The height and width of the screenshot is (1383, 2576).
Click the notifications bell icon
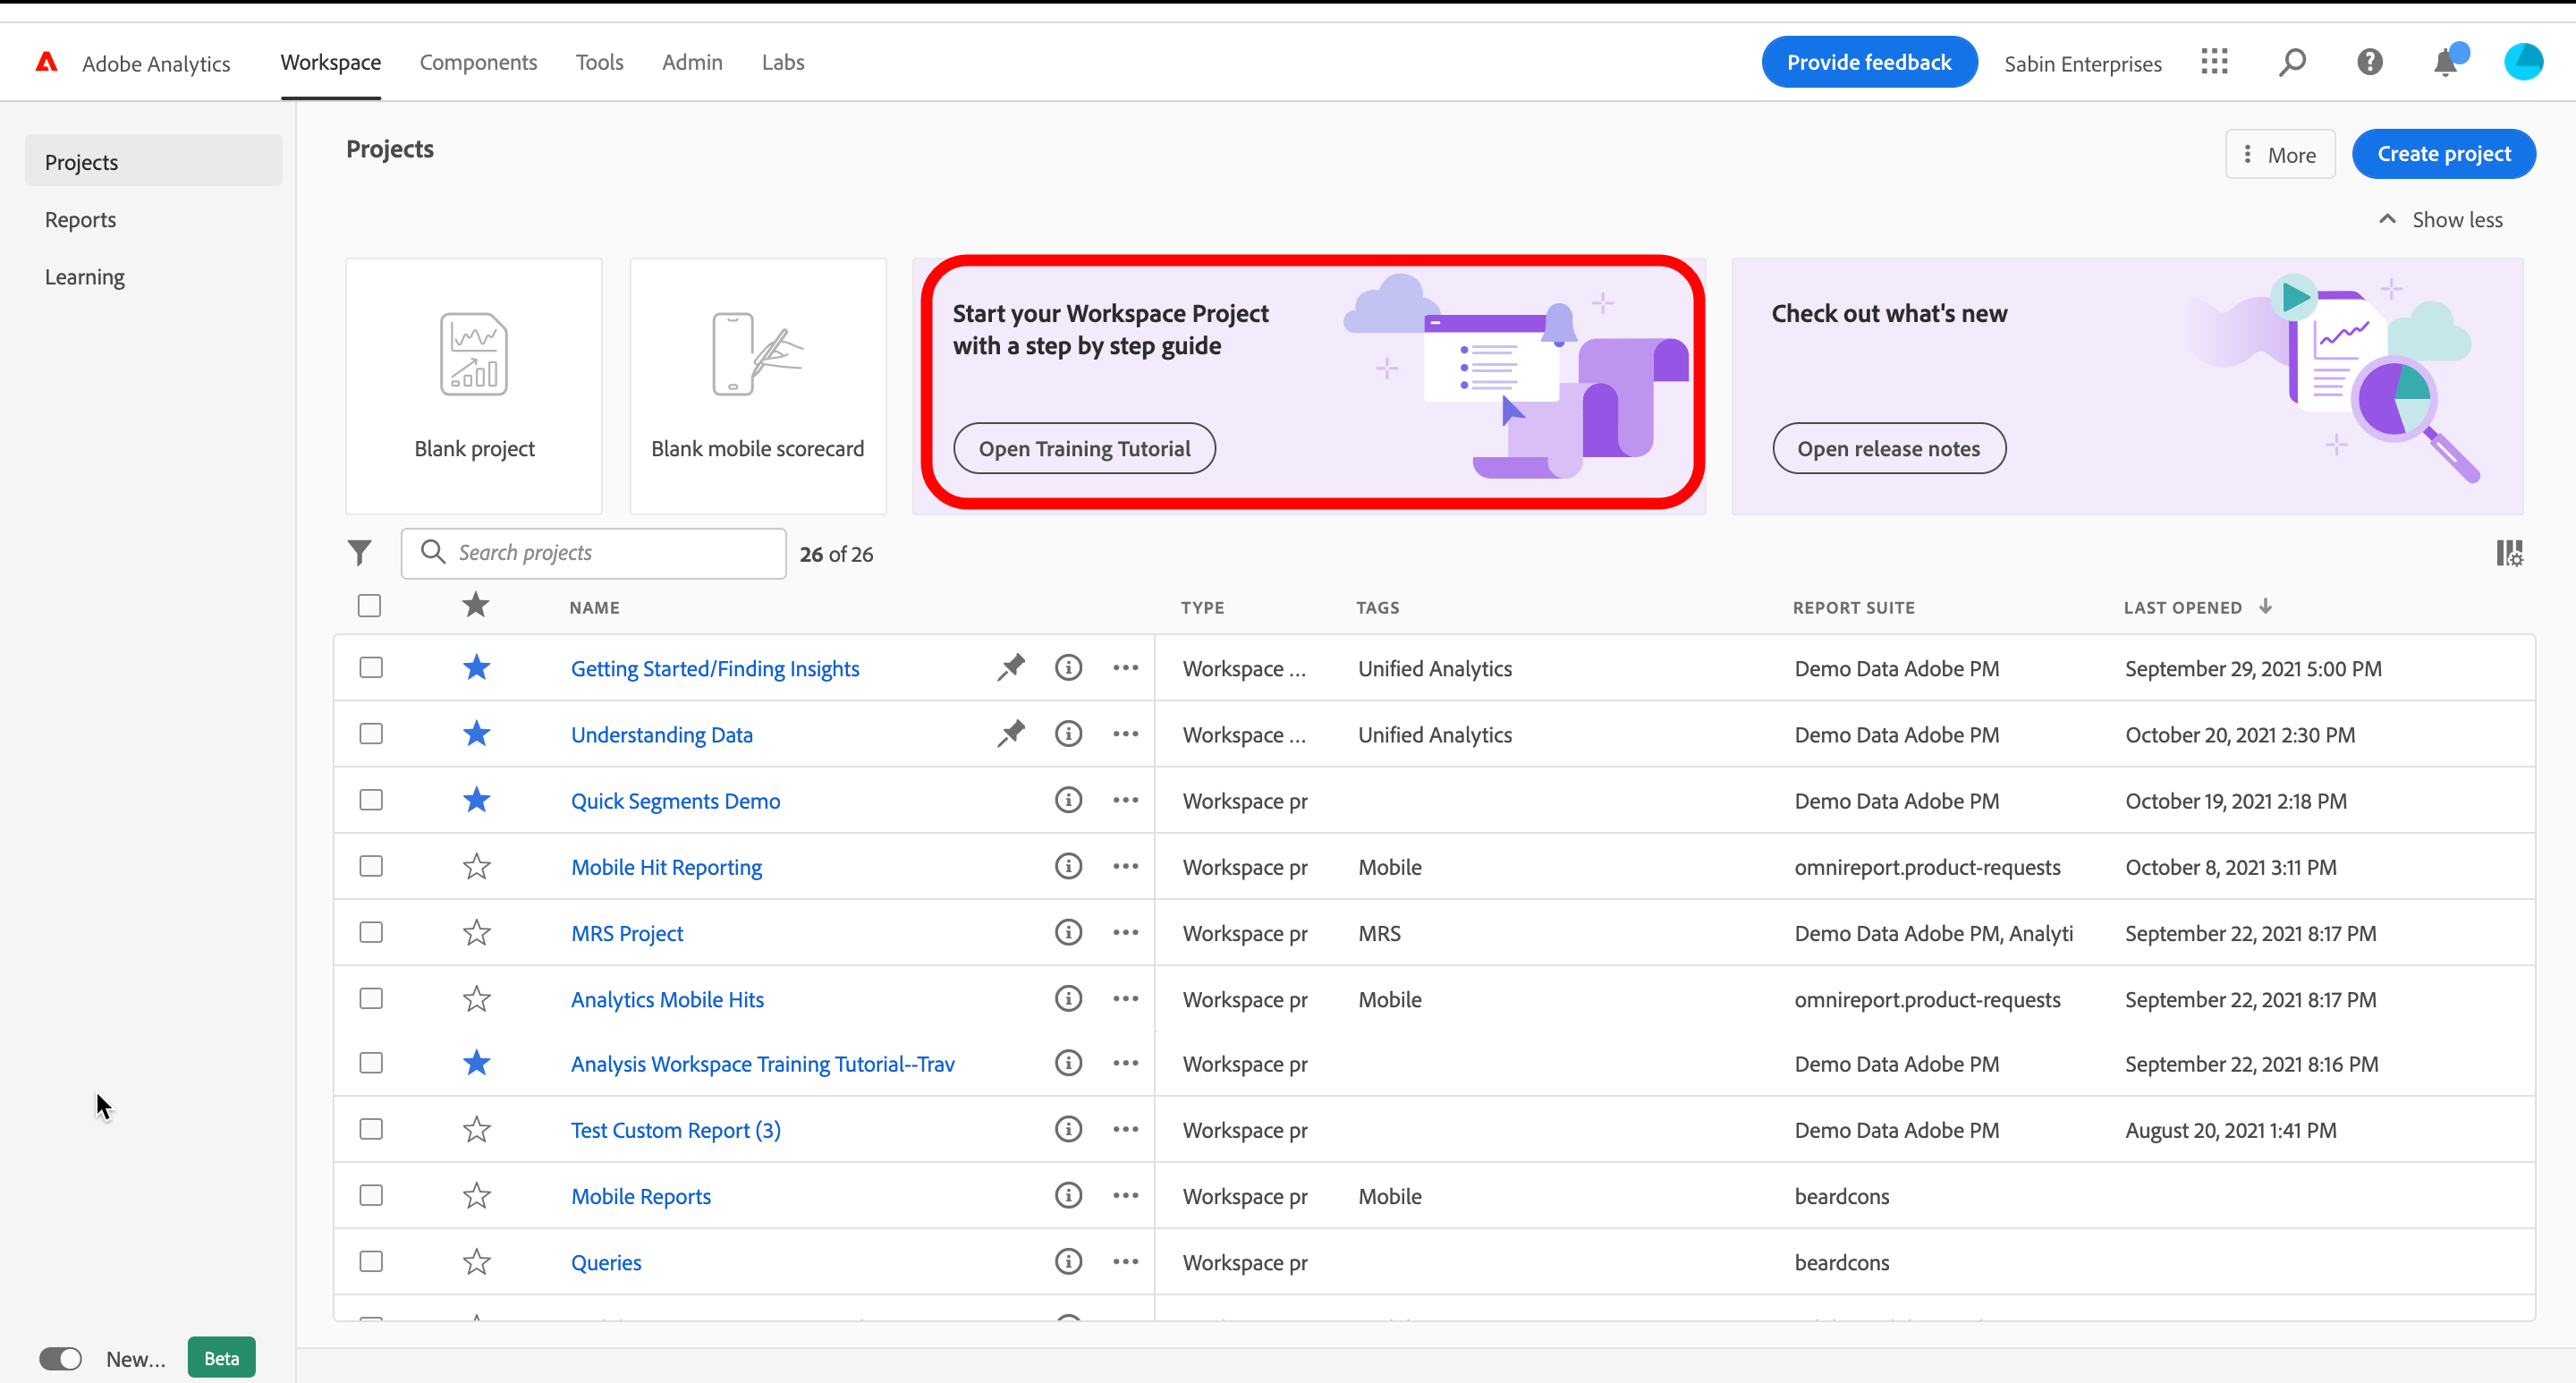pyautogui.click(x=2445, y=62)
